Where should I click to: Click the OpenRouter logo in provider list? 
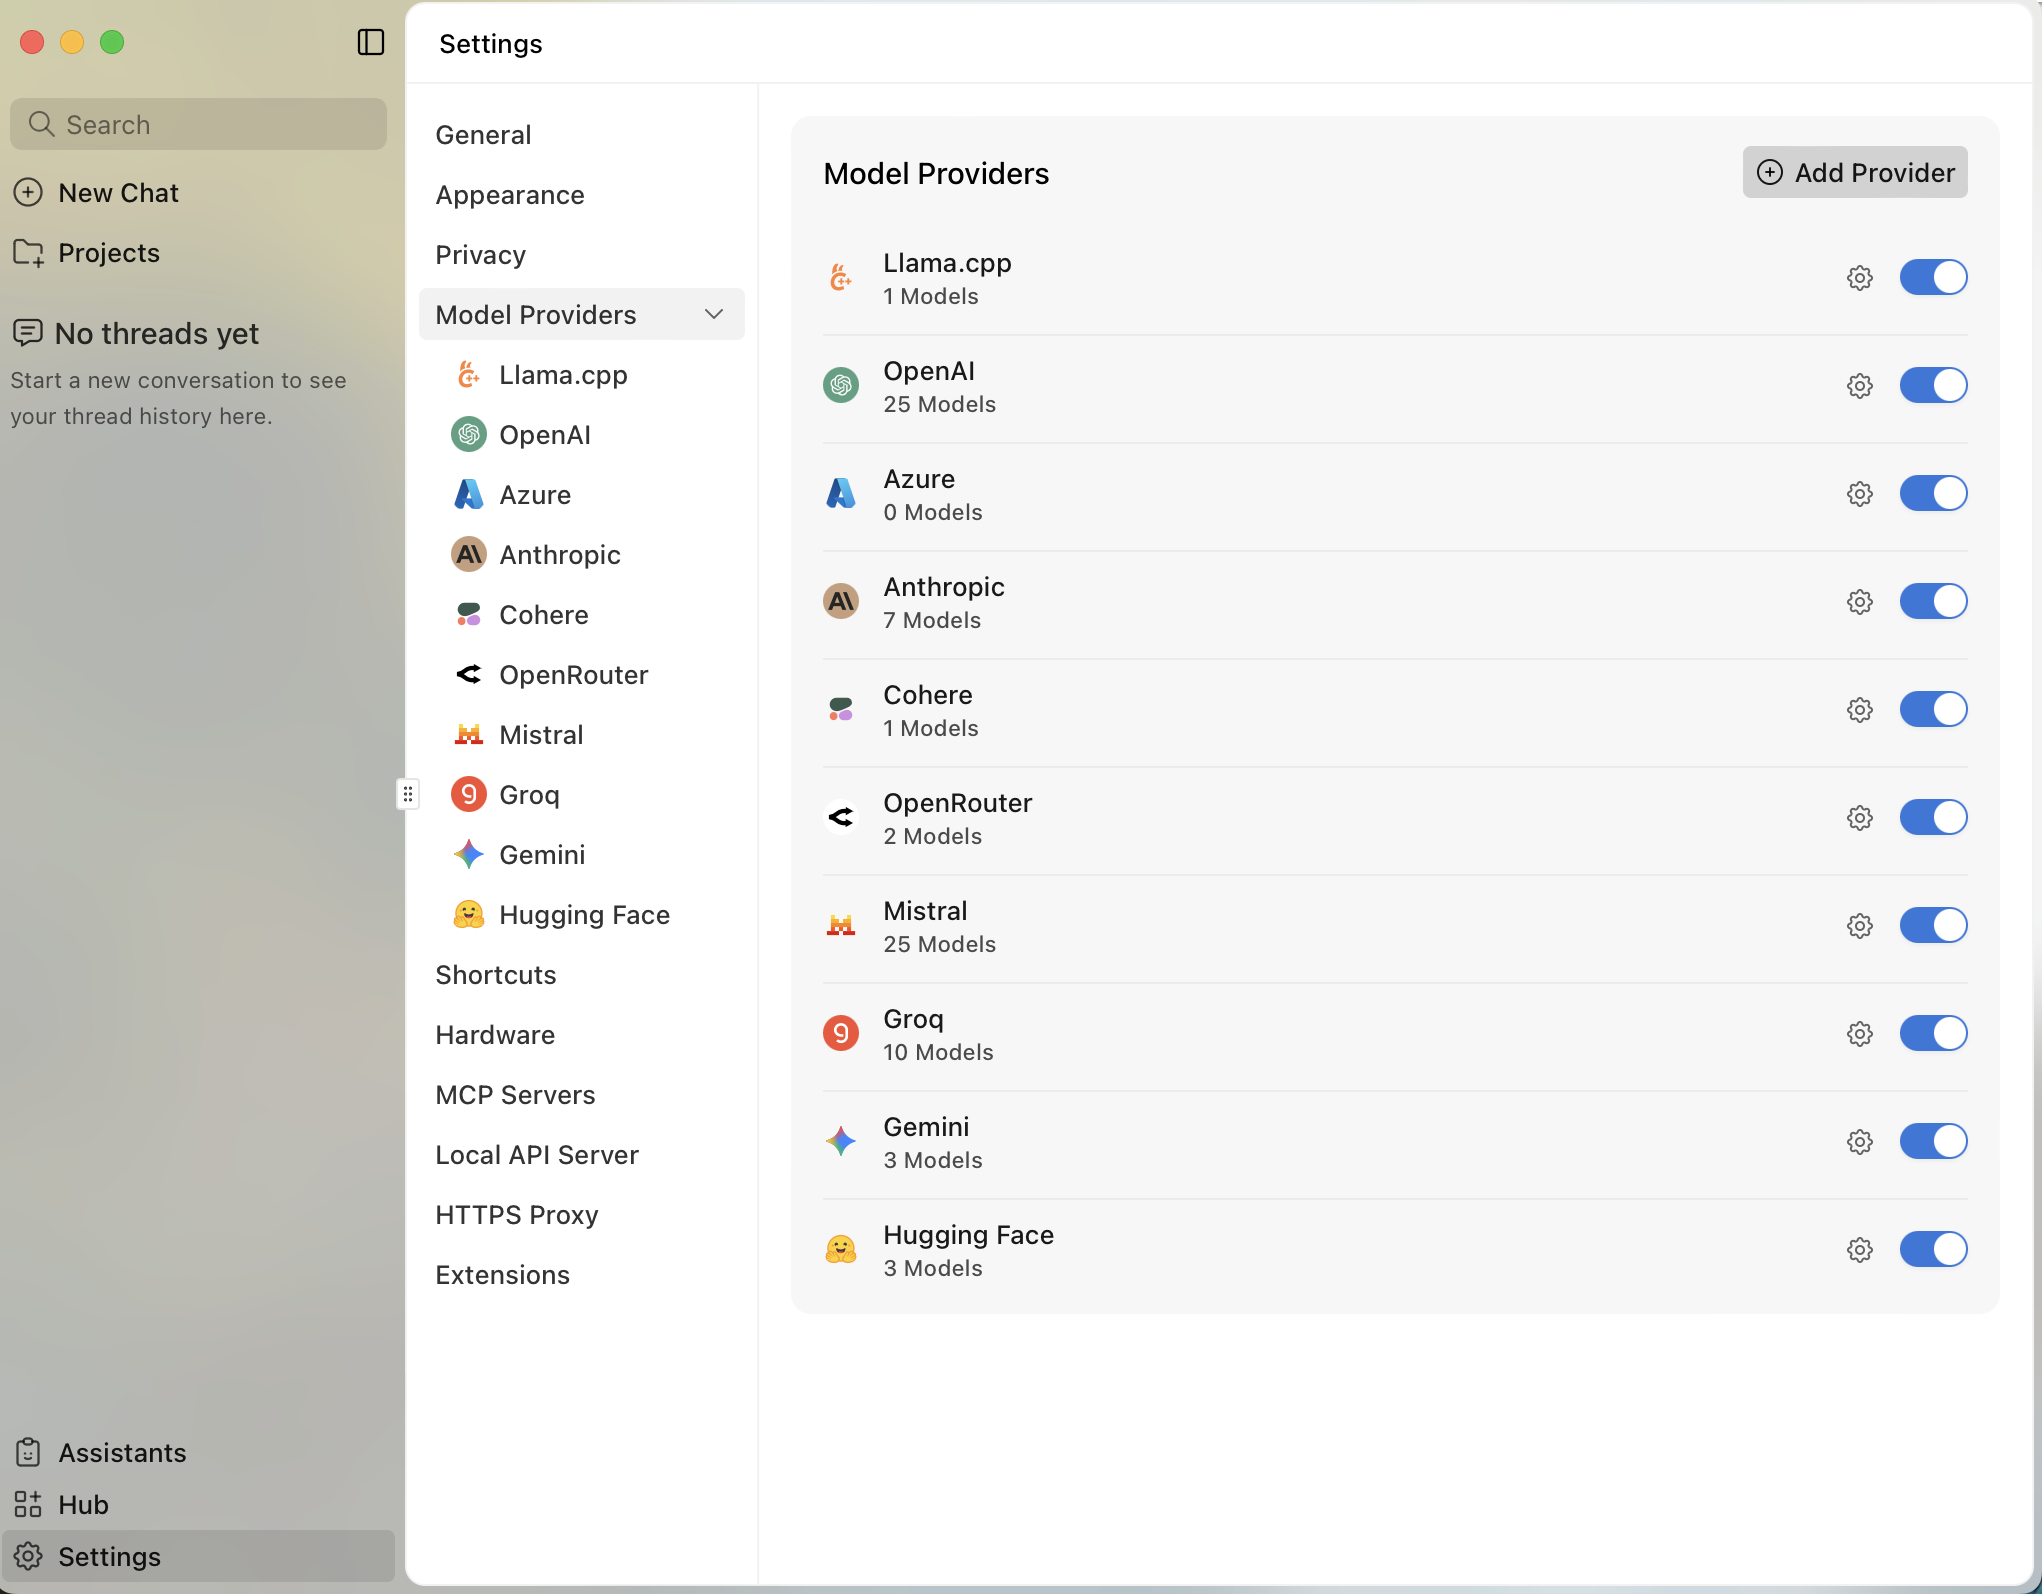click(x=841, y=817)
